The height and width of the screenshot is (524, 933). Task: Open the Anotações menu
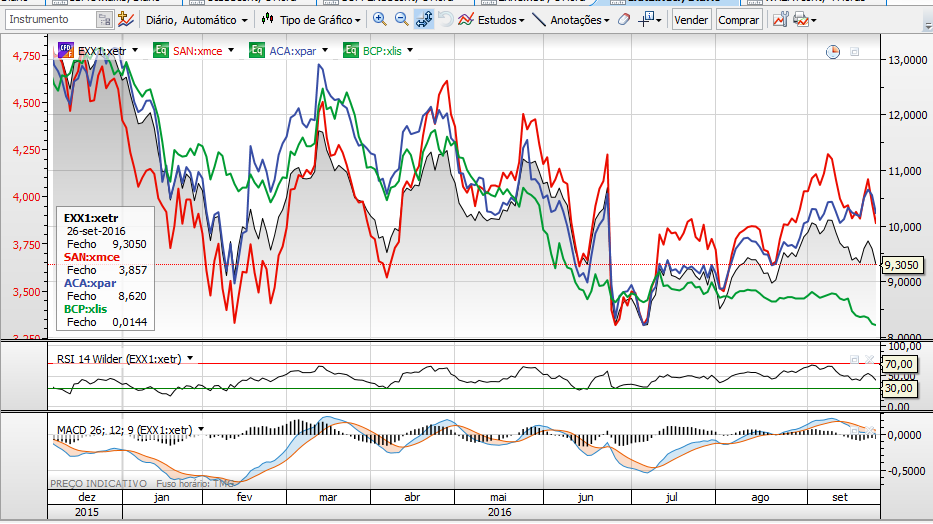[569, 20]
